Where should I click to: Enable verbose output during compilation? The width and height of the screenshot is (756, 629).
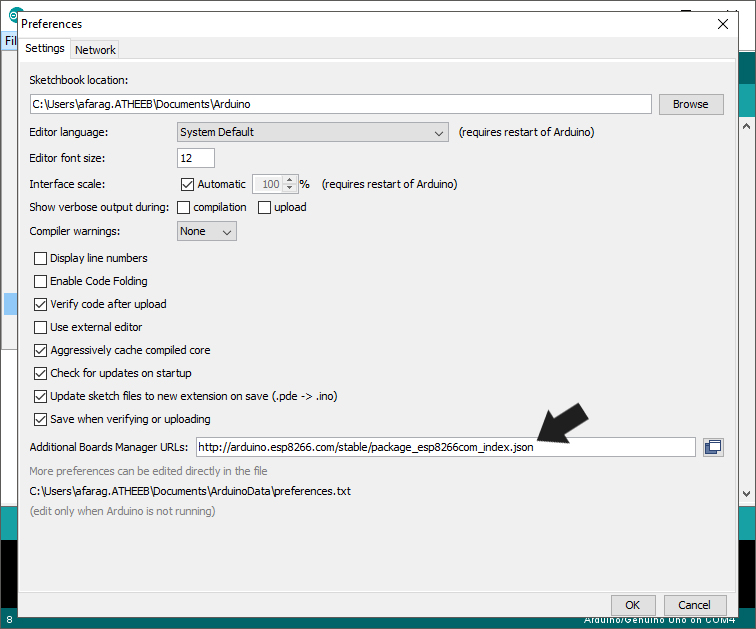(183, 207)
